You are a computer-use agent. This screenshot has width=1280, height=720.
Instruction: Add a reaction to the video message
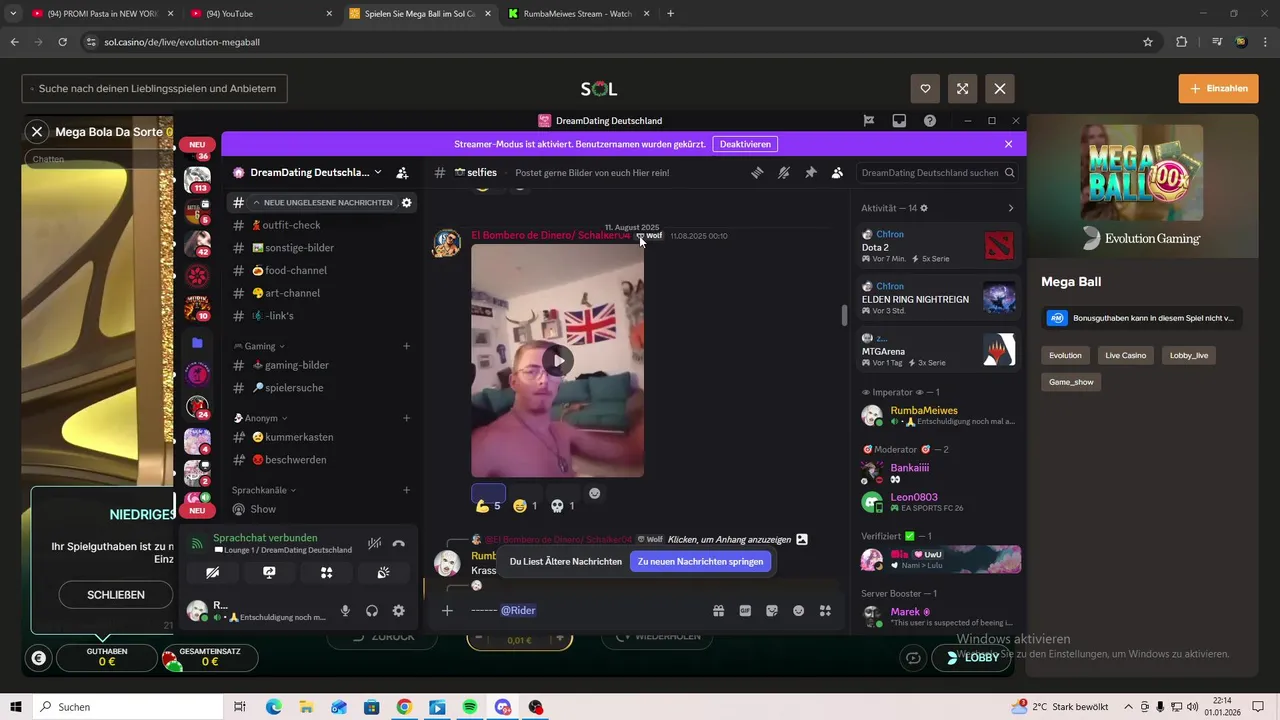595,493
